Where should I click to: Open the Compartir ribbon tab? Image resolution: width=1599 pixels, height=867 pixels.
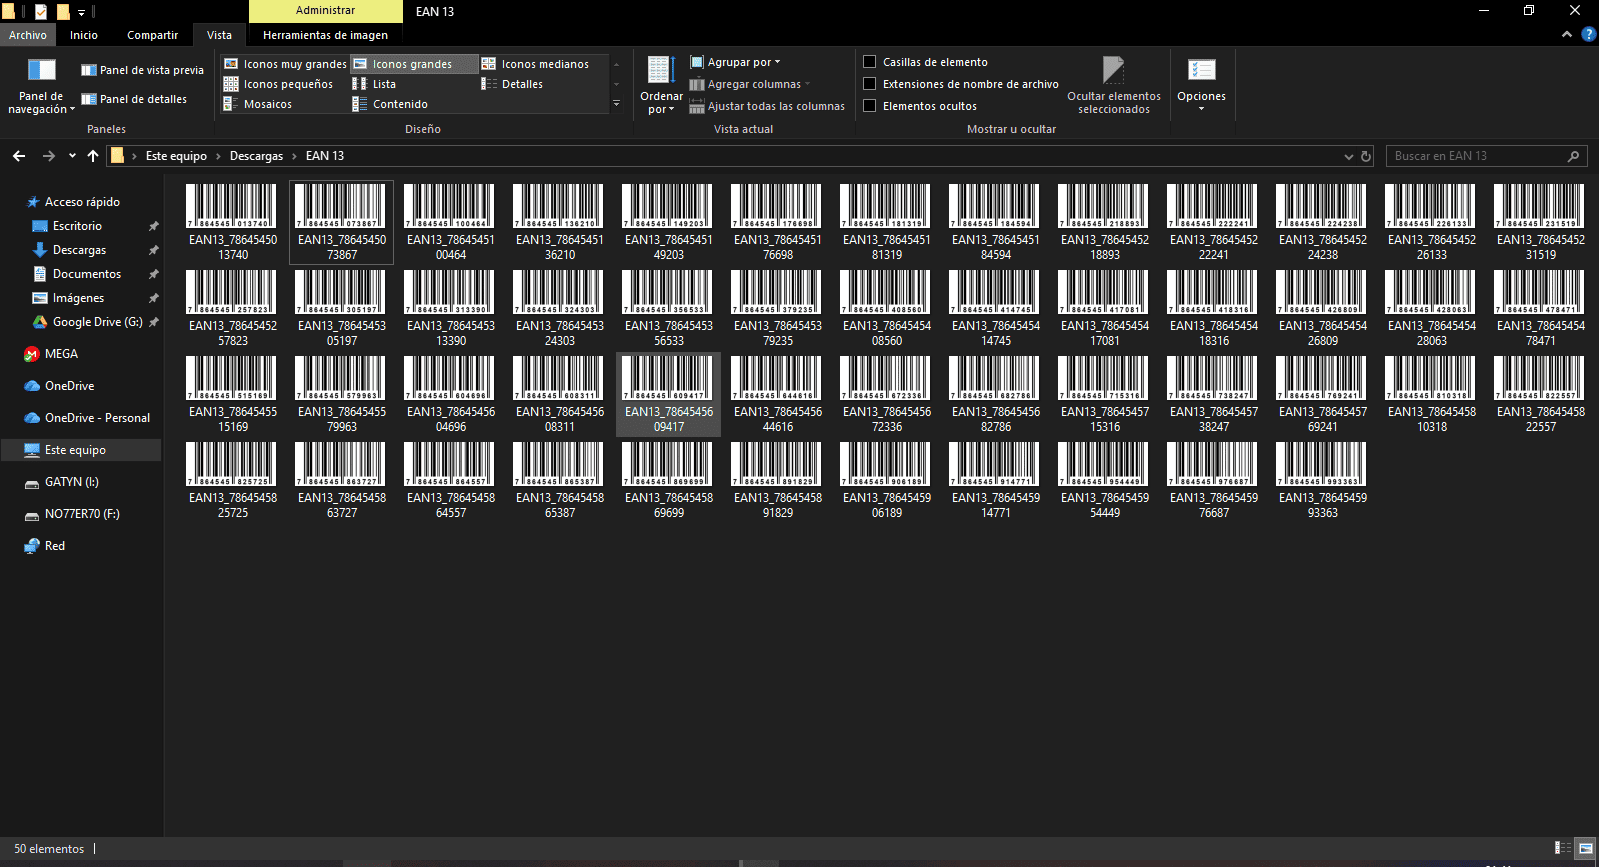152,35
